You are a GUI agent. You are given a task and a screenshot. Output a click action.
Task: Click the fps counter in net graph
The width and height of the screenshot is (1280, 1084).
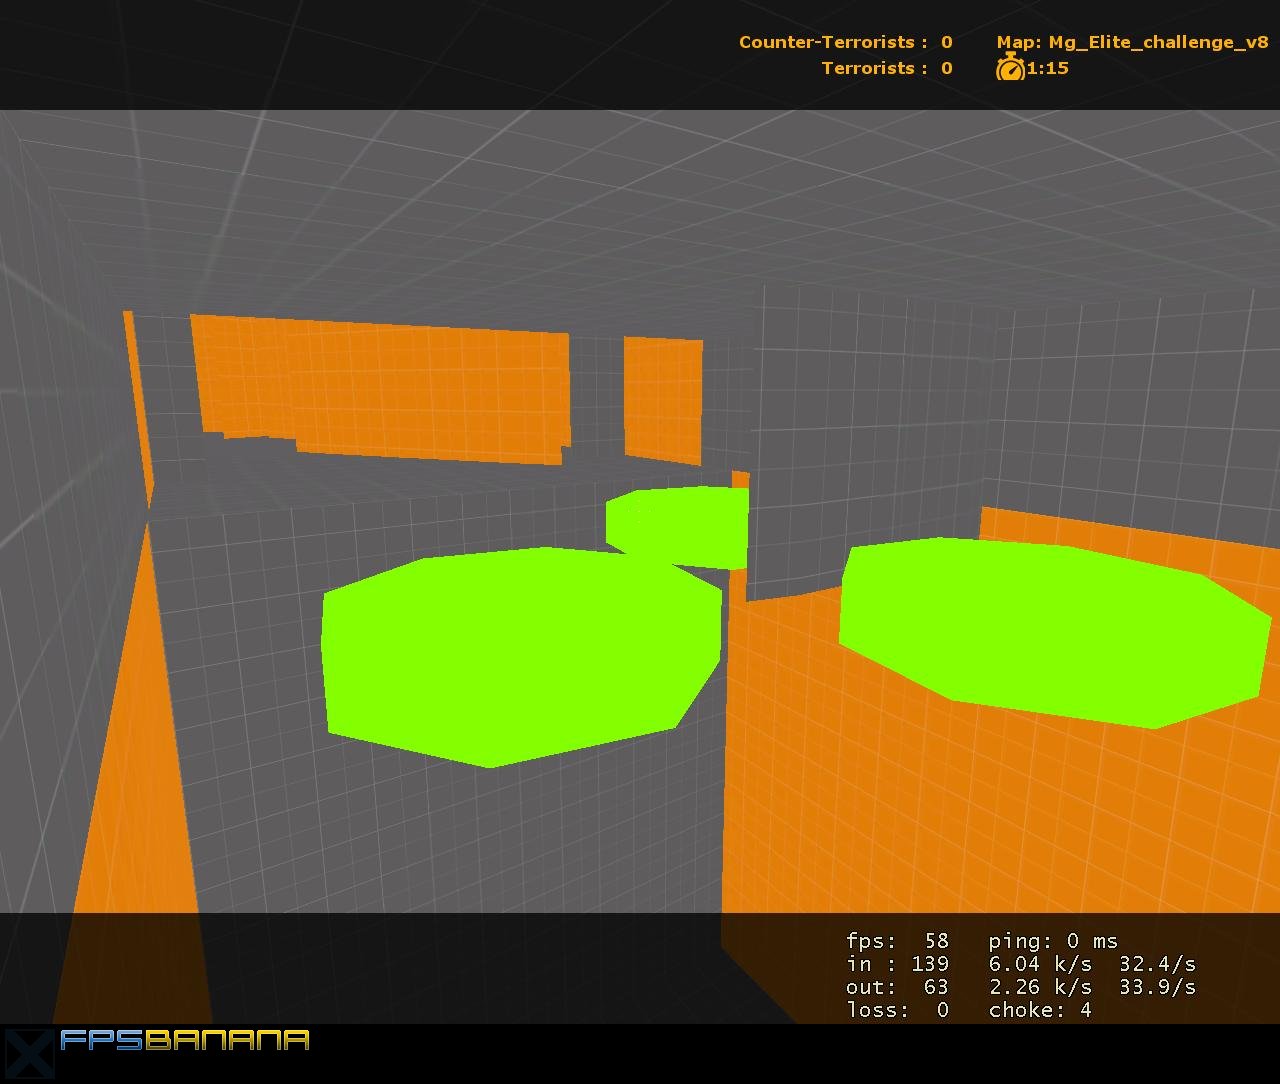pos(896,941)
